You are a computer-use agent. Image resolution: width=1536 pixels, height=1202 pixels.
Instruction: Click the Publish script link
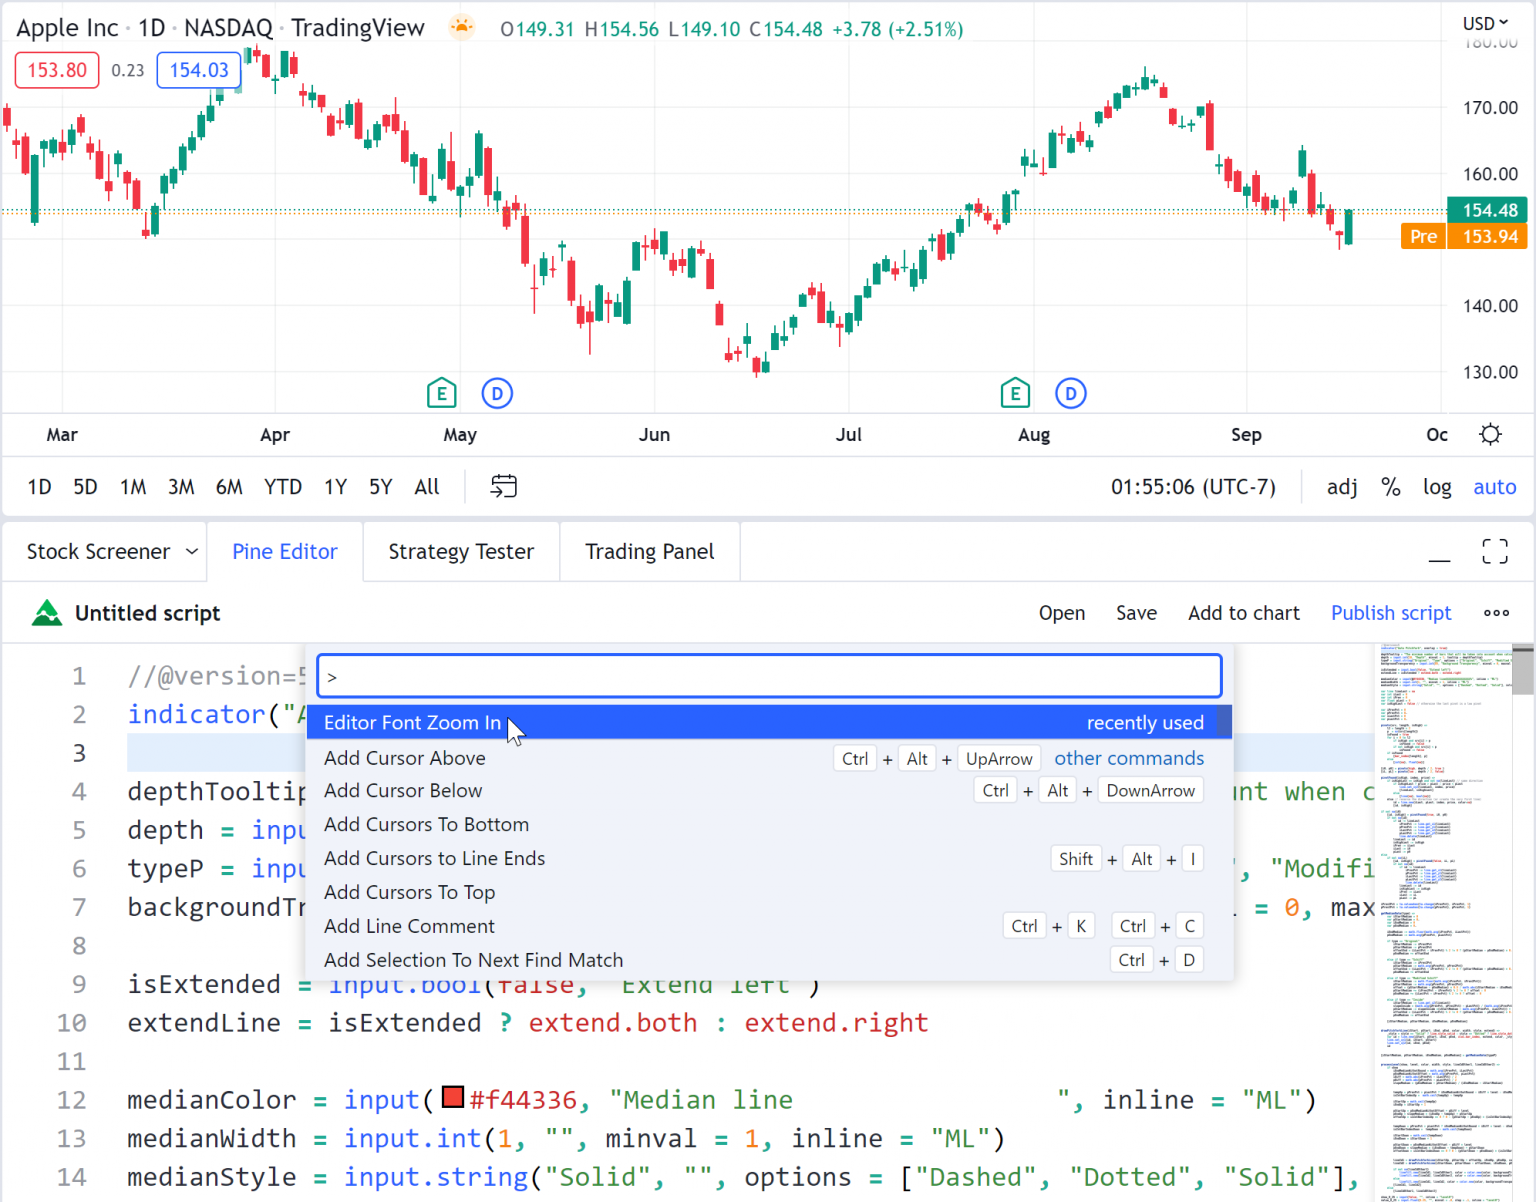[1390, 613]
